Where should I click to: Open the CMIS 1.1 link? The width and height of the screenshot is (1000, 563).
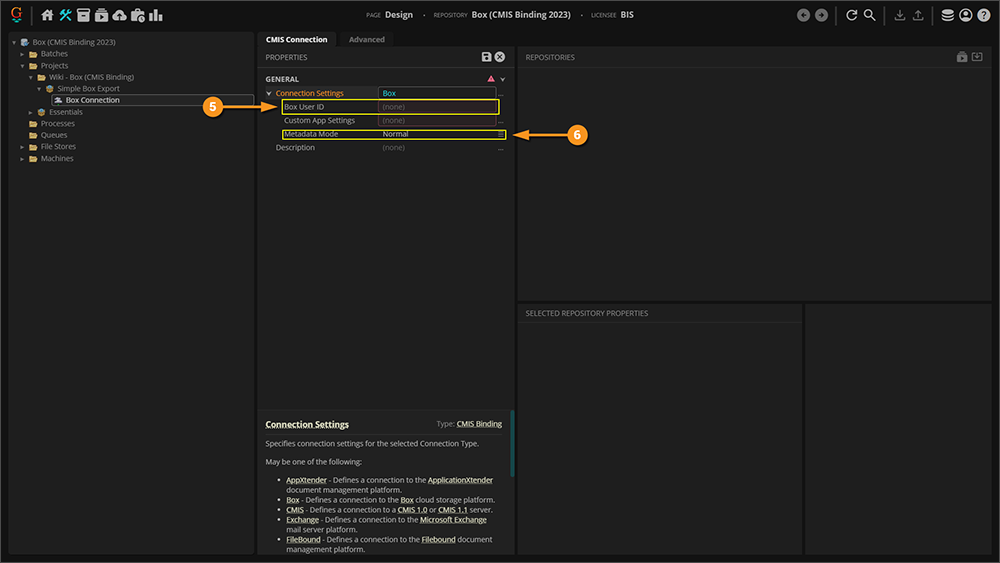tap(452, 509)
